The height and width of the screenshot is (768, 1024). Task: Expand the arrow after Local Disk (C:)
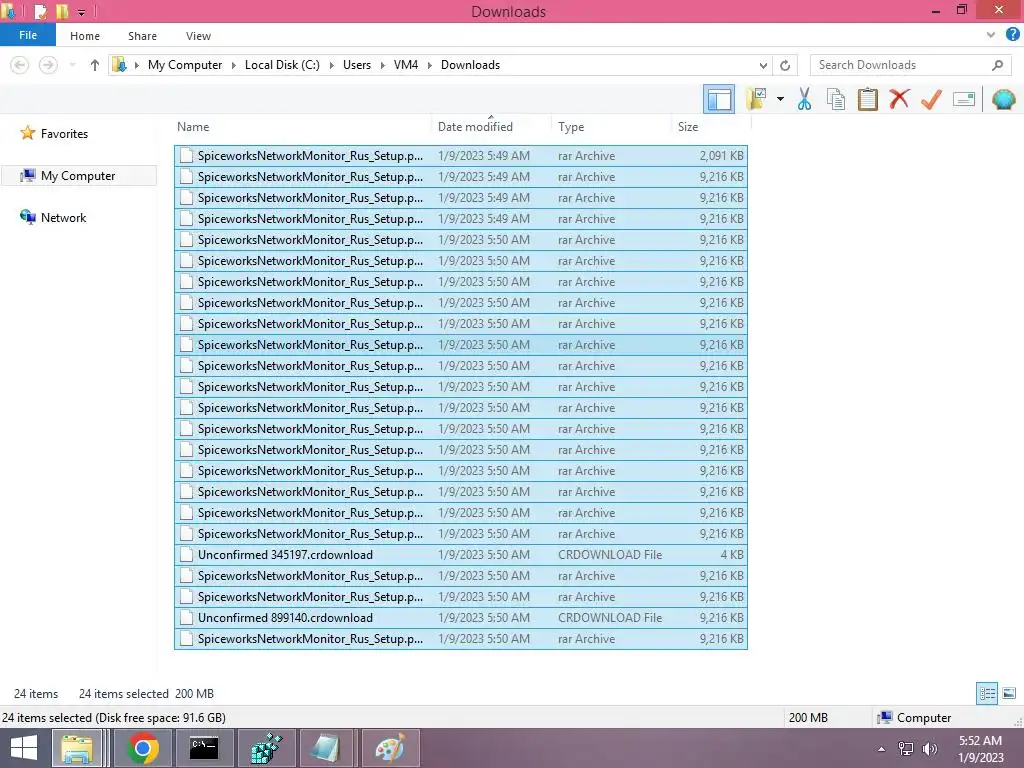point(331,65)
